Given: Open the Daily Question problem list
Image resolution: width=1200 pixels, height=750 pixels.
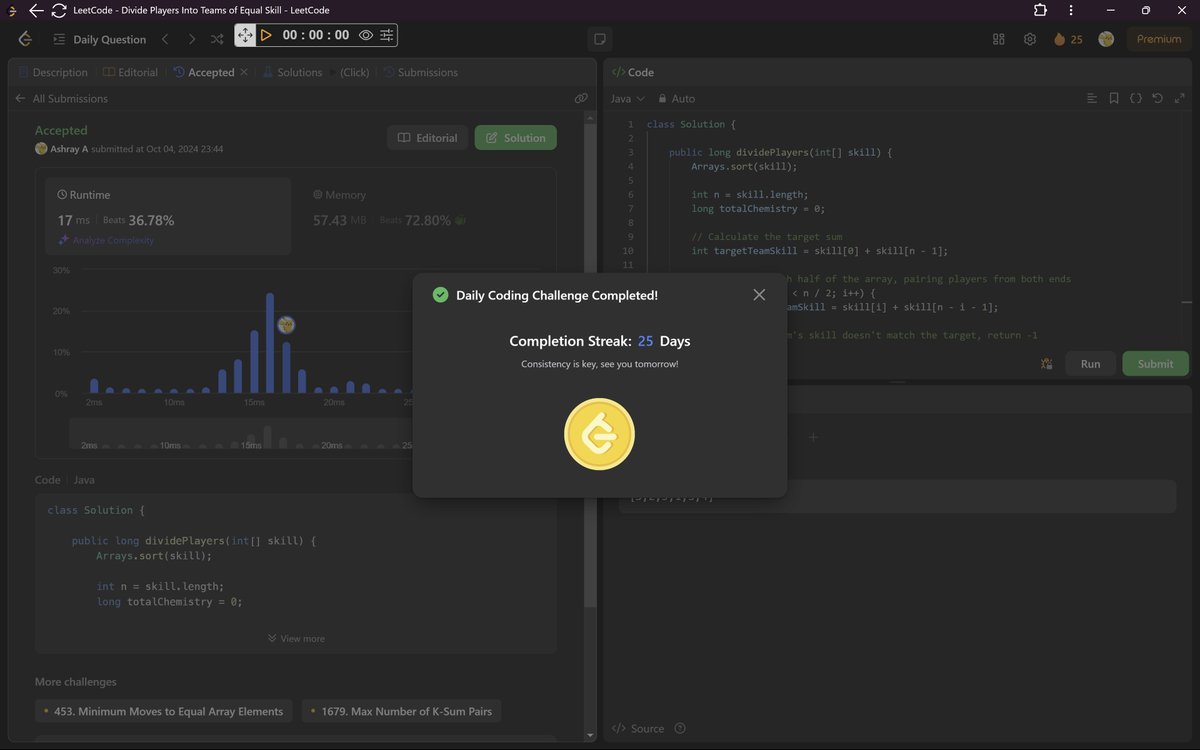Looking at the screenshot, I should click(100, 39).
